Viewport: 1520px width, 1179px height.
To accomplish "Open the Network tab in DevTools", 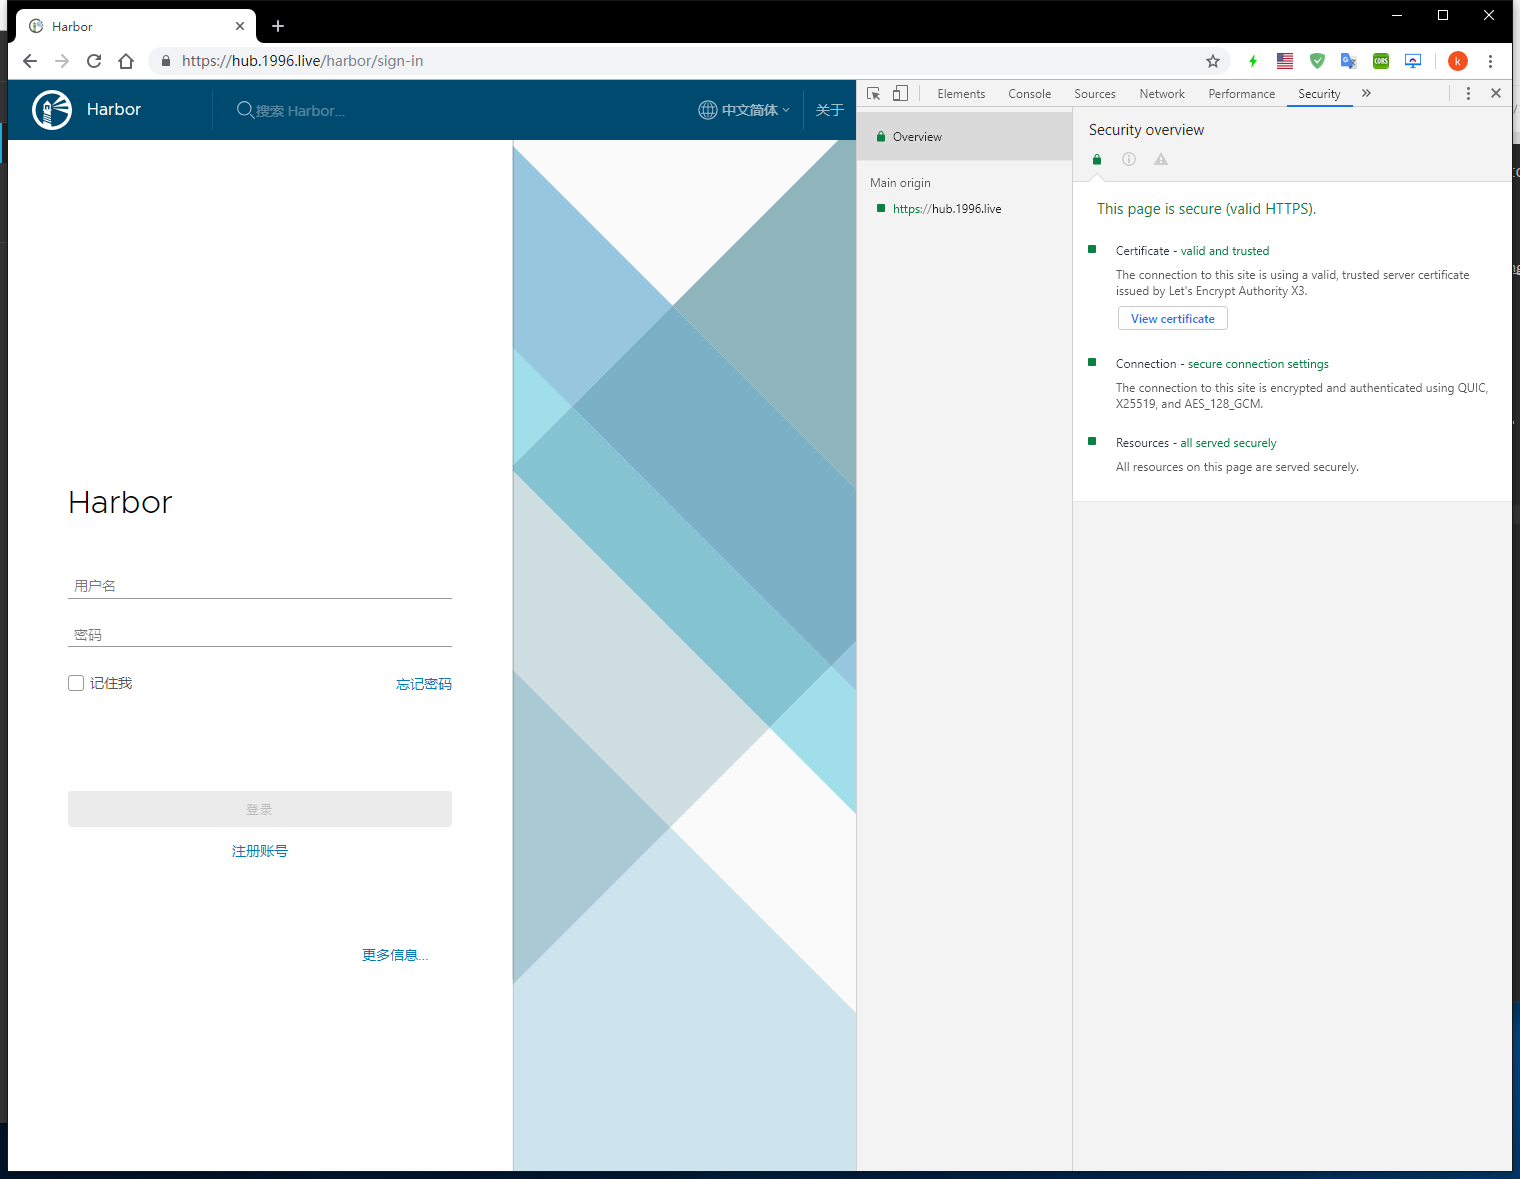I will 1162,94.
